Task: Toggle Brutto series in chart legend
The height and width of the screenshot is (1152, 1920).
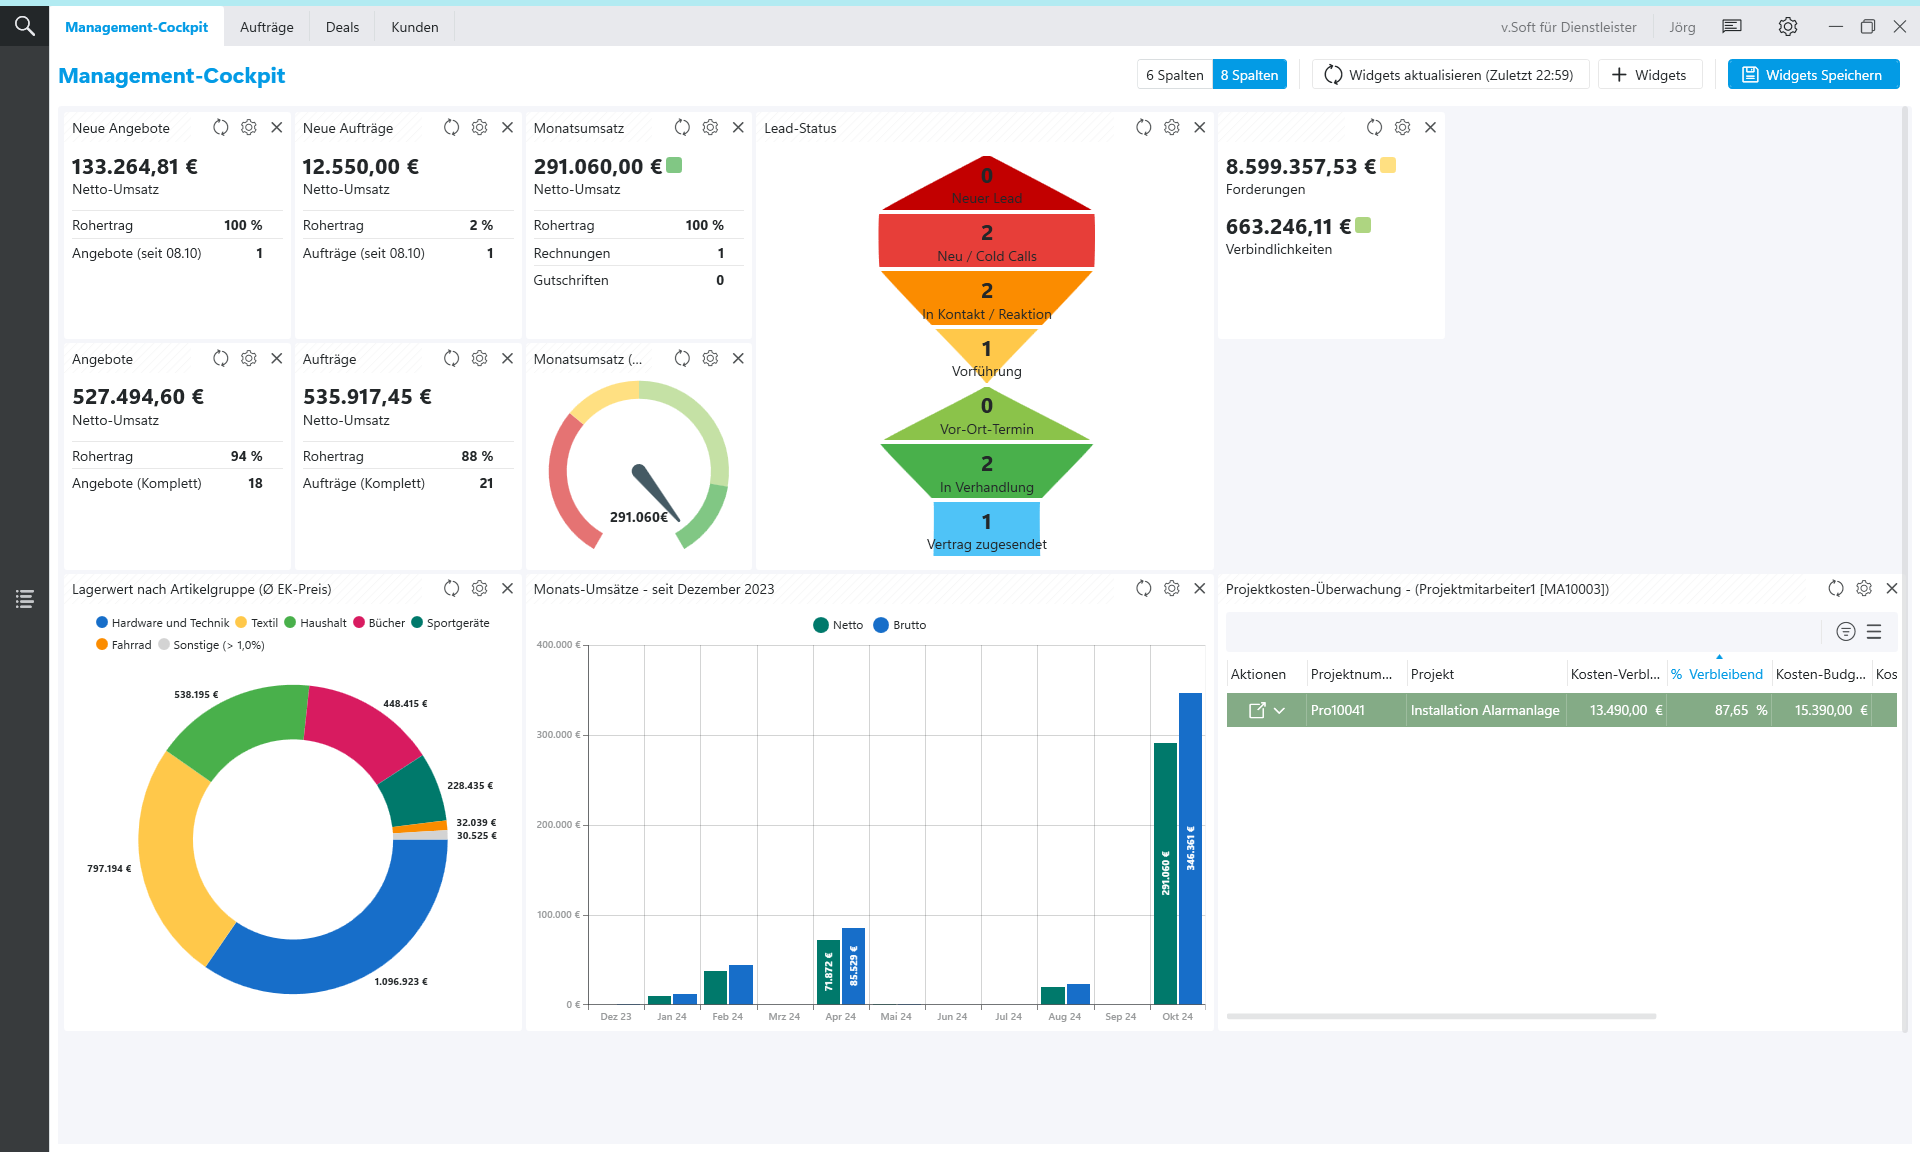Action: coord(900,625)
